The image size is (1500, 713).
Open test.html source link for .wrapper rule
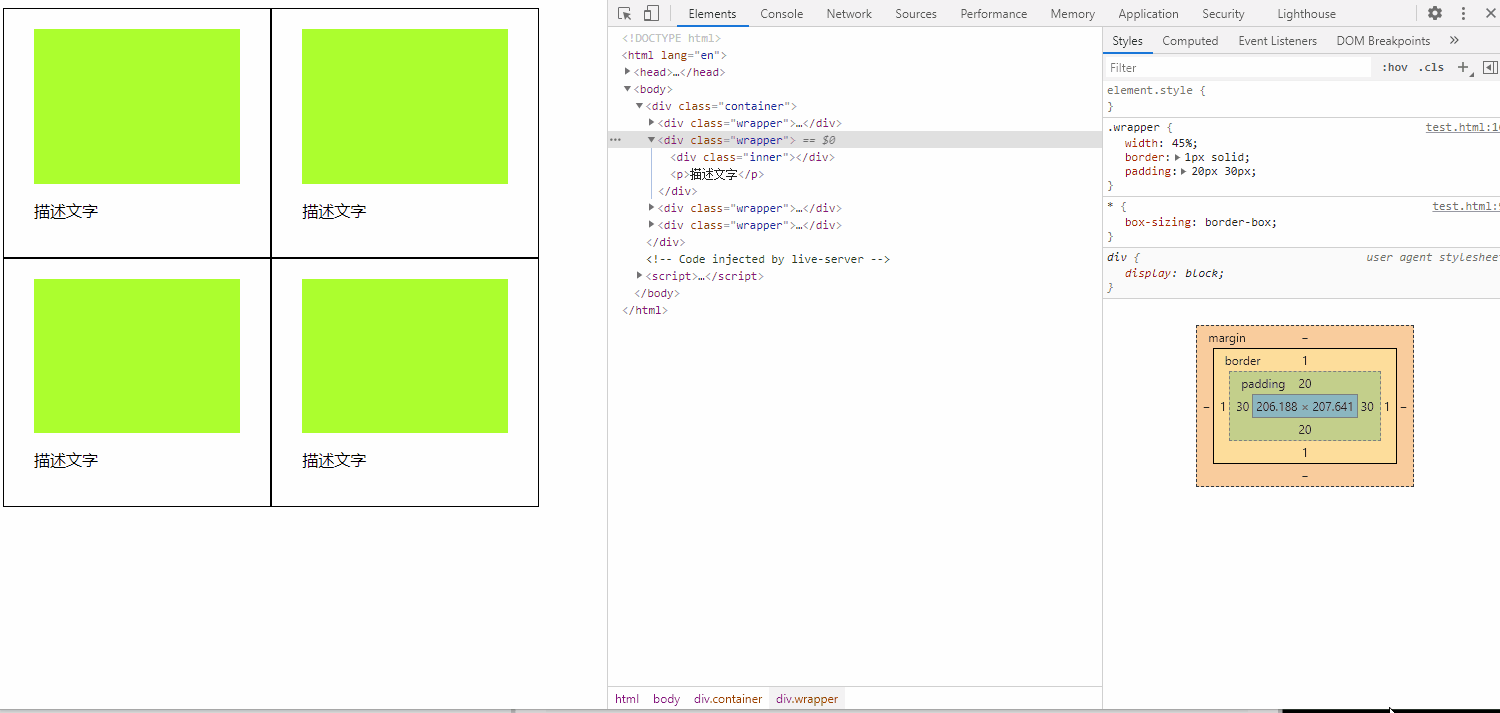(1463, 127)
